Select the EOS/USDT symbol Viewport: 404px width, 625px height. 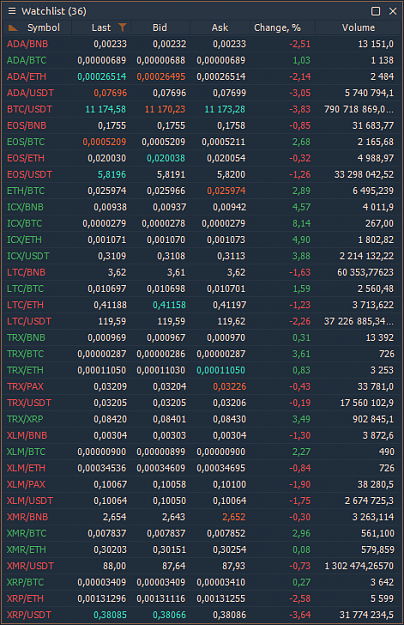point(29,175)
